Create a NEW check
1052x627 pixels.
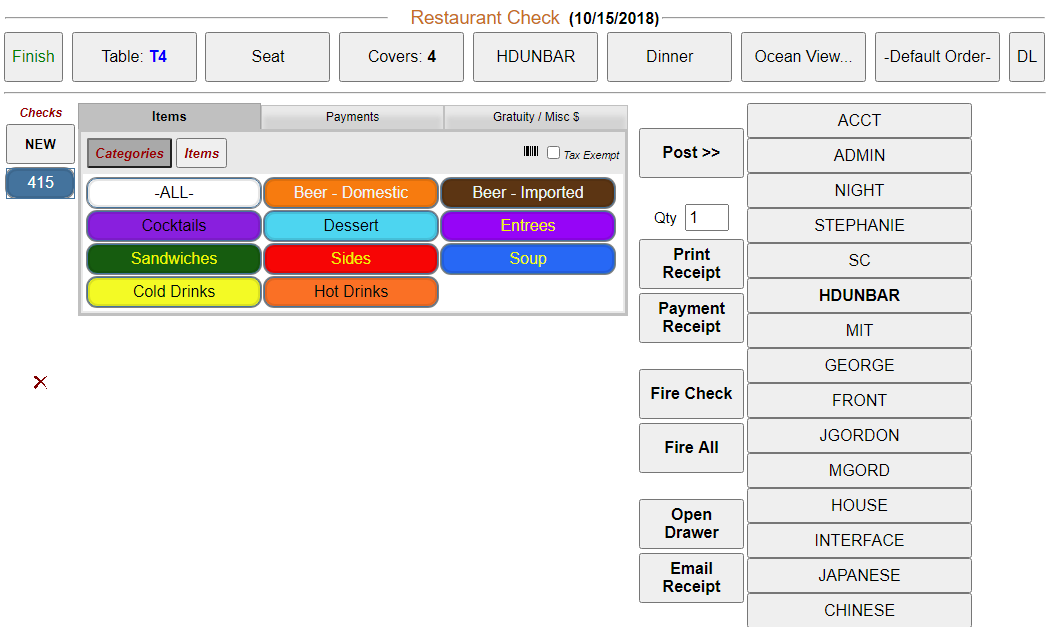40,144
